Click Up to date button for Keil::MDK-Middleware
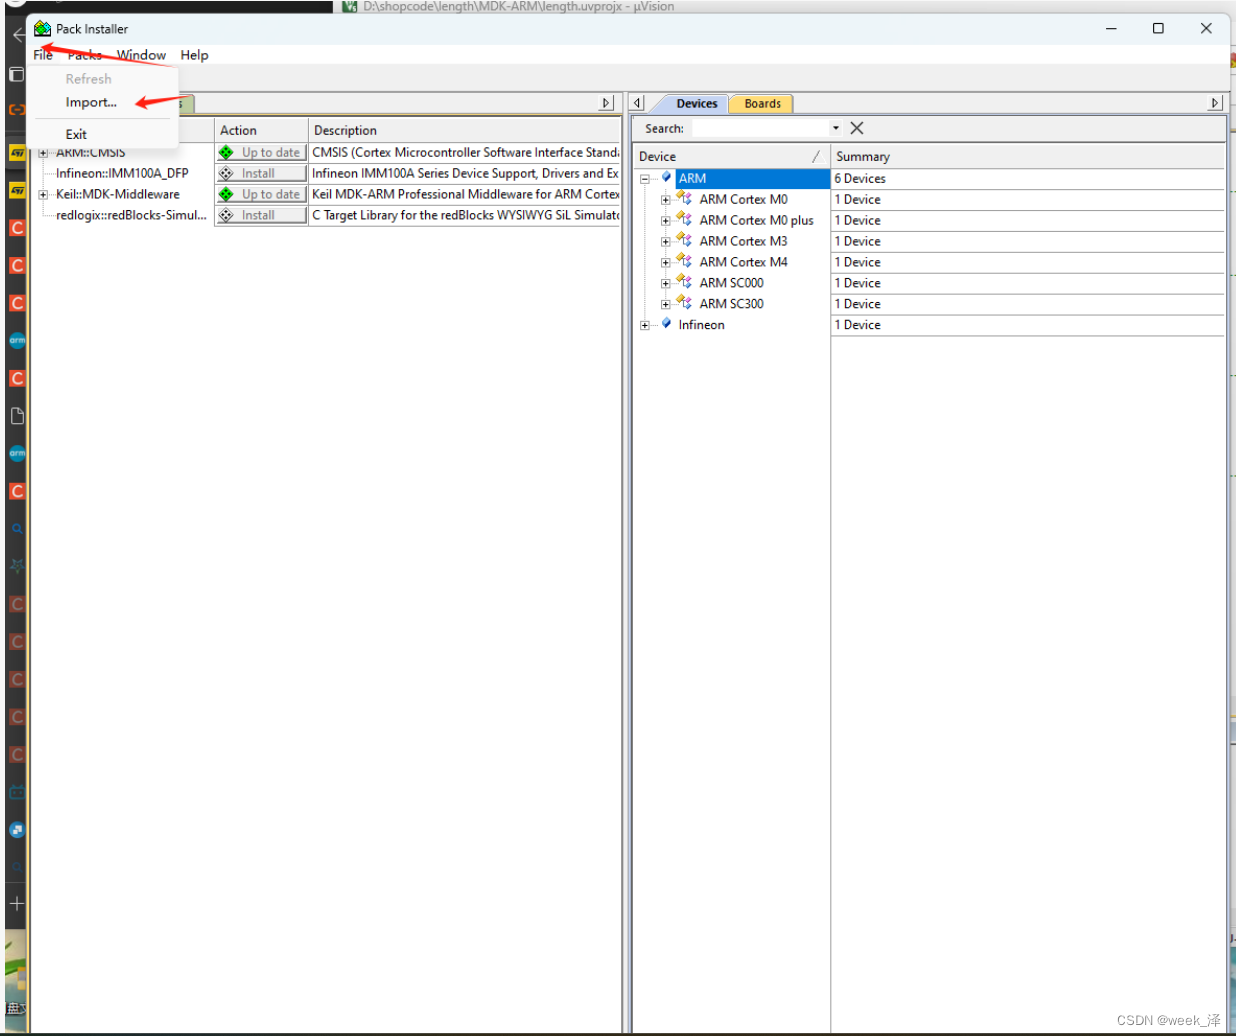This screenshot has height=1036, width=1236. 261,194
